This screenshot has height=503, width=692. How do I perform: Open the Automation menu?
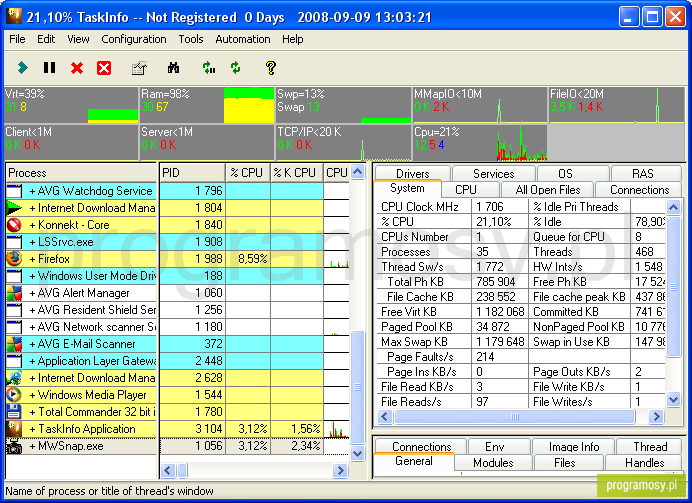click(x=243, y=39)
